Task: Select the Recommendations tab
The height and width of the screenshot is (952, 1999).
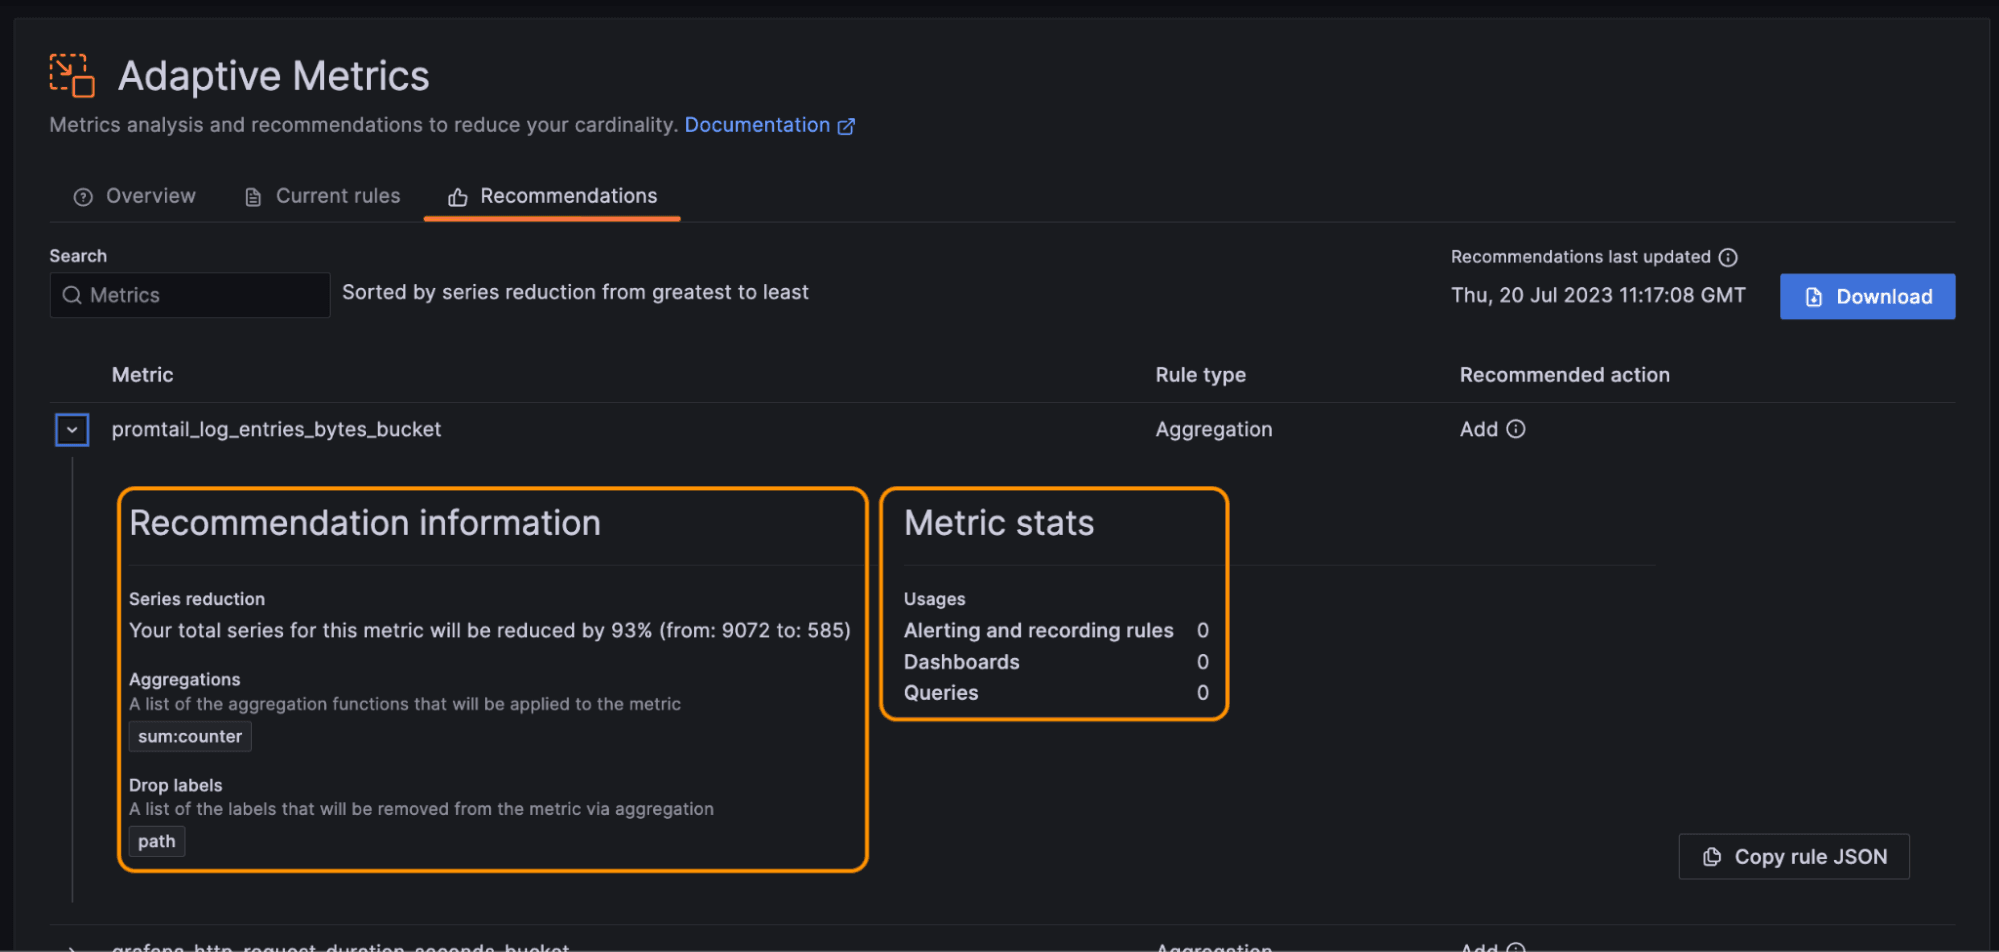Action: (x=568, y=196)
